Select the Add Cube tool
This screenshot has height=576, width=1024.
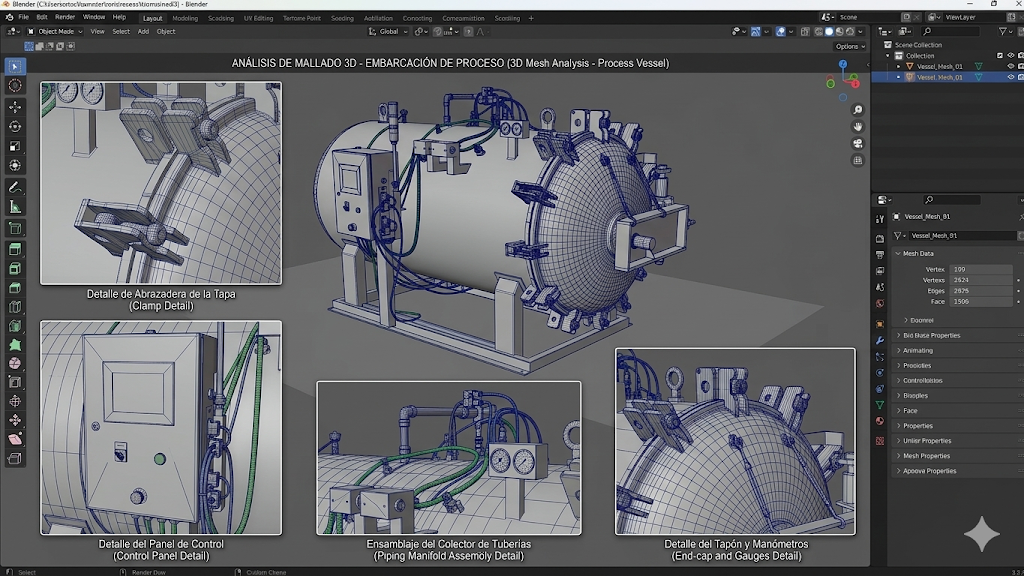15,229
